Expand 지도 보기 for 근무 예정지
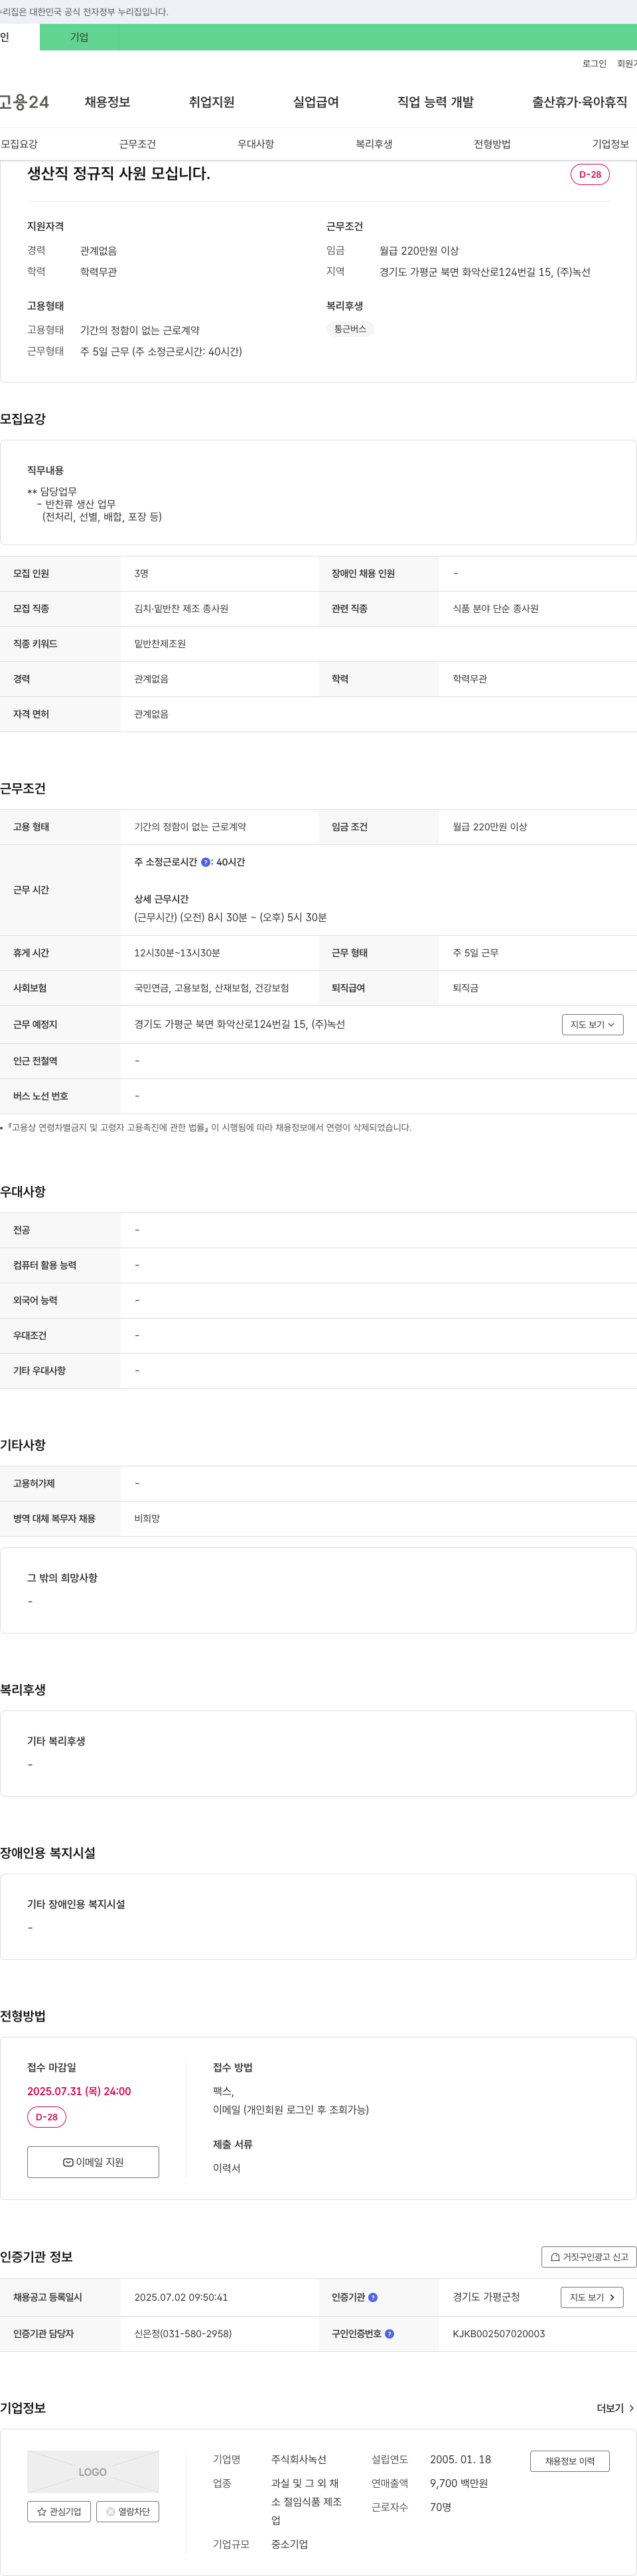 pyautogui.click(x=592, y=1025)
